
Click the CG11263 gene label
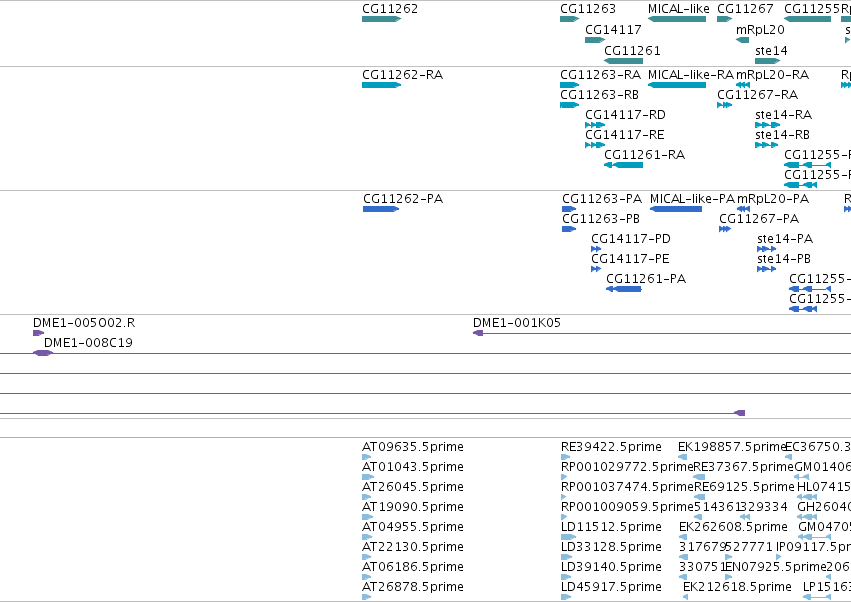tap(588, 9)
